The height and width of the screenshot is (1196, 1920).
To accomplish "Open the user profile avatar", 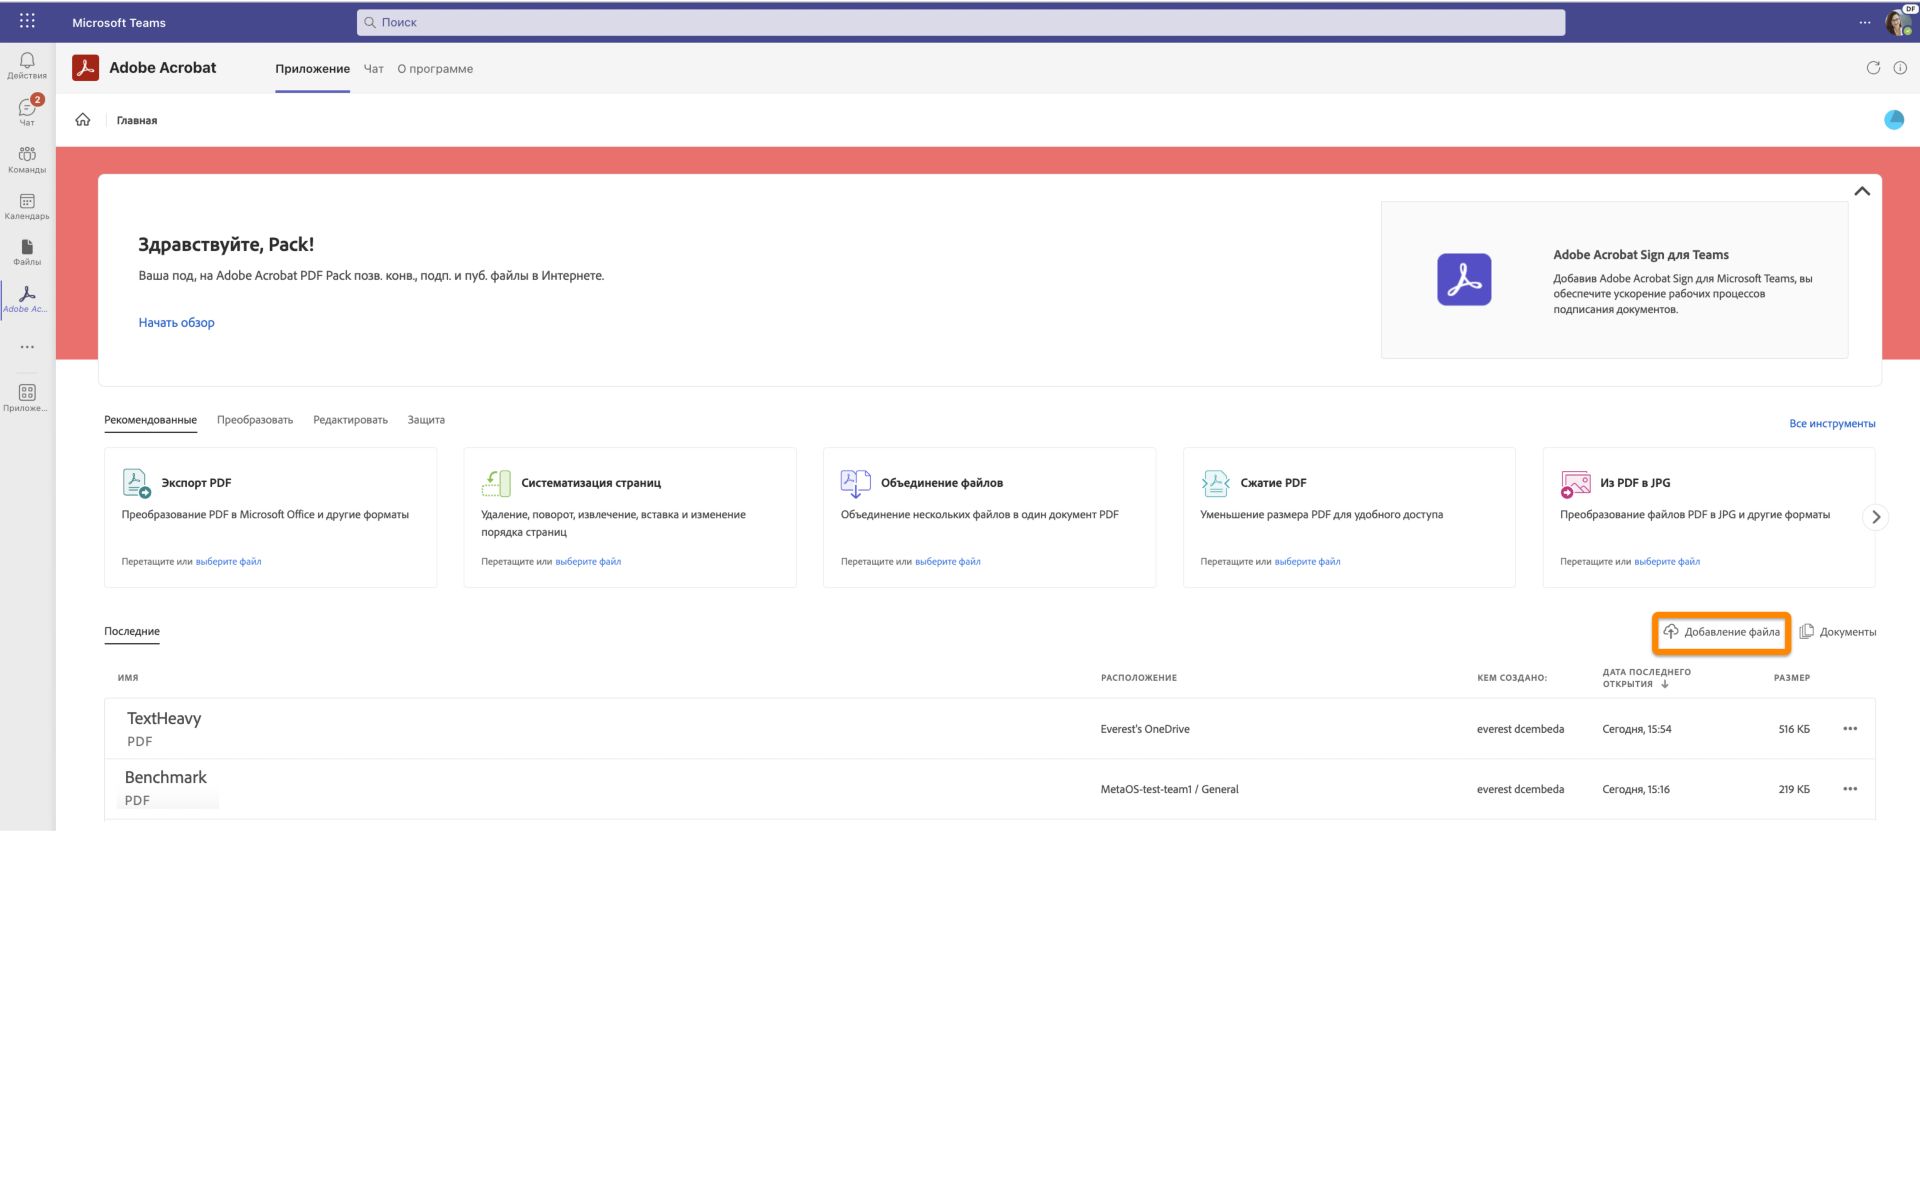I will [1898, 22].
